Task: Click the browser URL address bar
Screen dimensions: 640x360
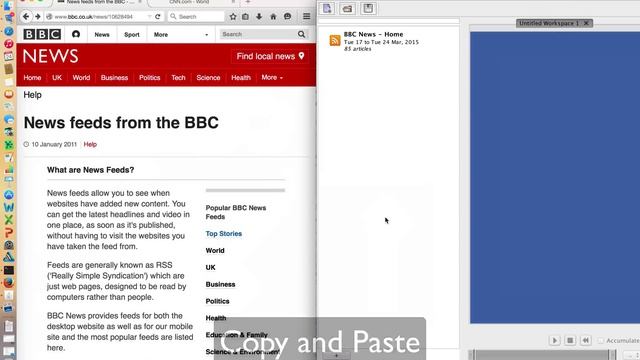Action: coord(98,17)
